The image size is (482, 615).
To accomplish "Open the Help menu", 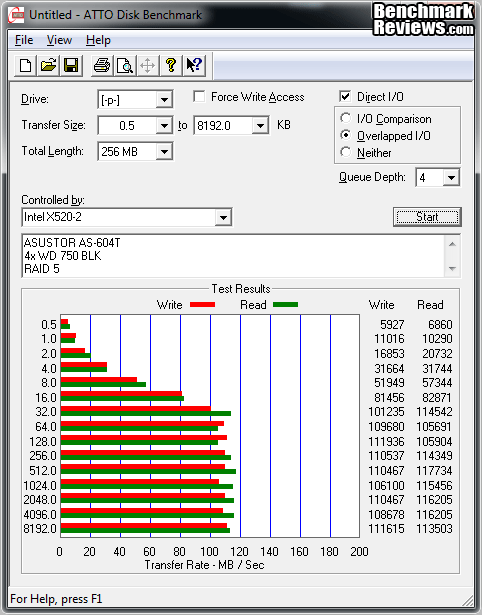I will (x=98, y=40).
